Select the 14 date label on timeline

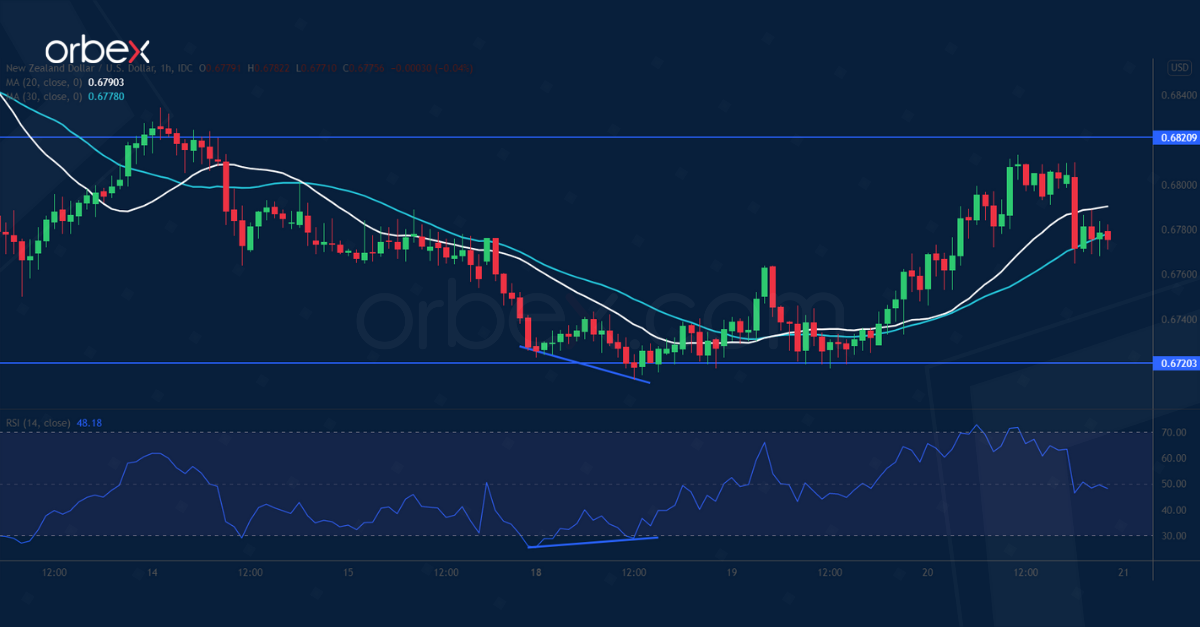tap(152, 573)
